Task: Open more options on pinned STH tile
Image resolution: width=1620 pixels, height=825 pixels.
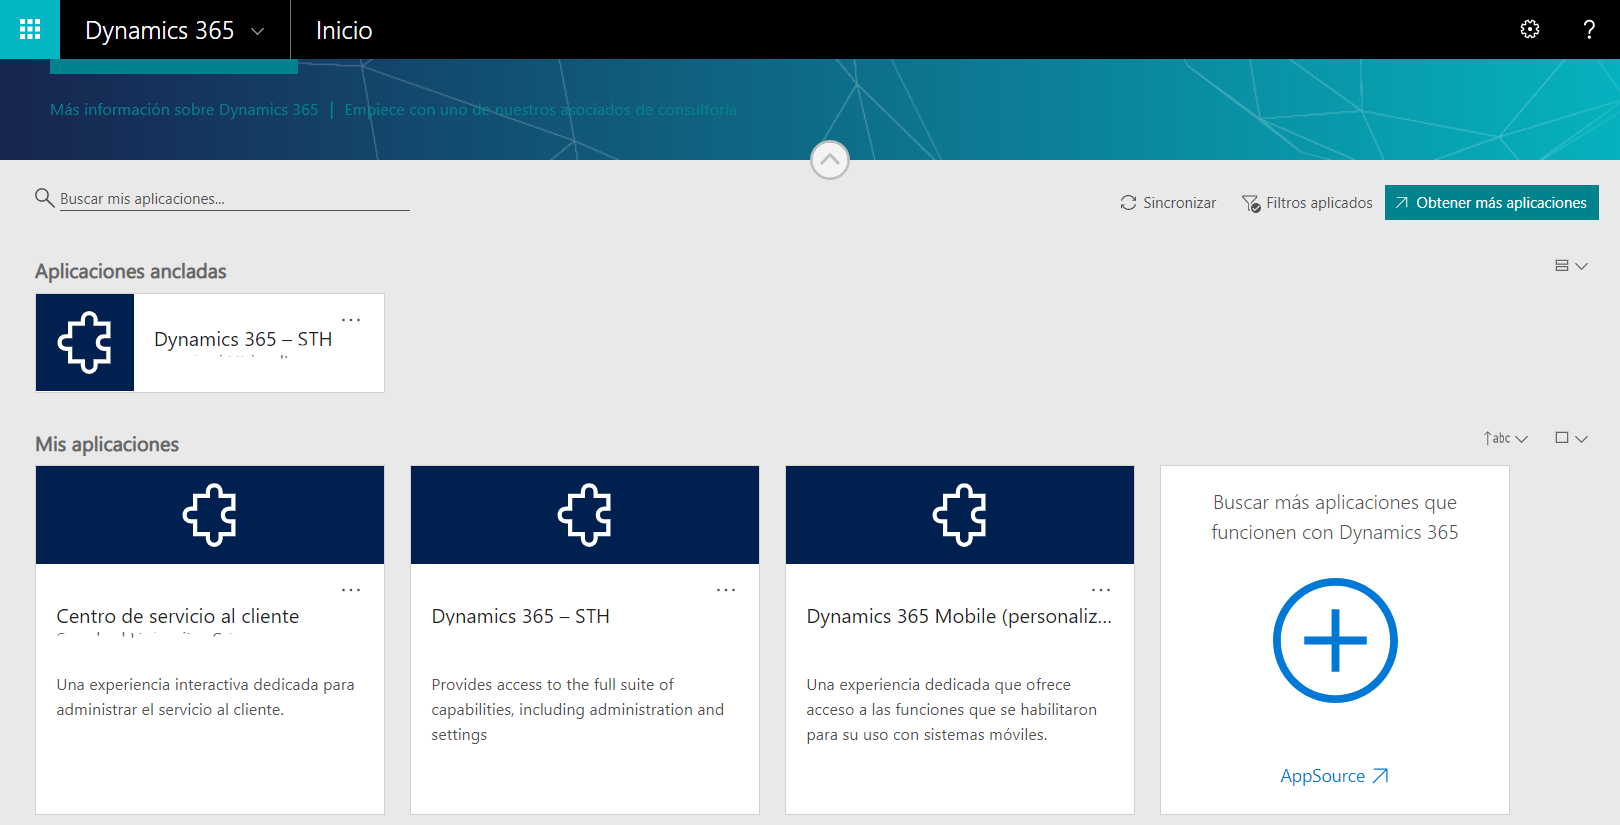Action: (x=351, y=320)
